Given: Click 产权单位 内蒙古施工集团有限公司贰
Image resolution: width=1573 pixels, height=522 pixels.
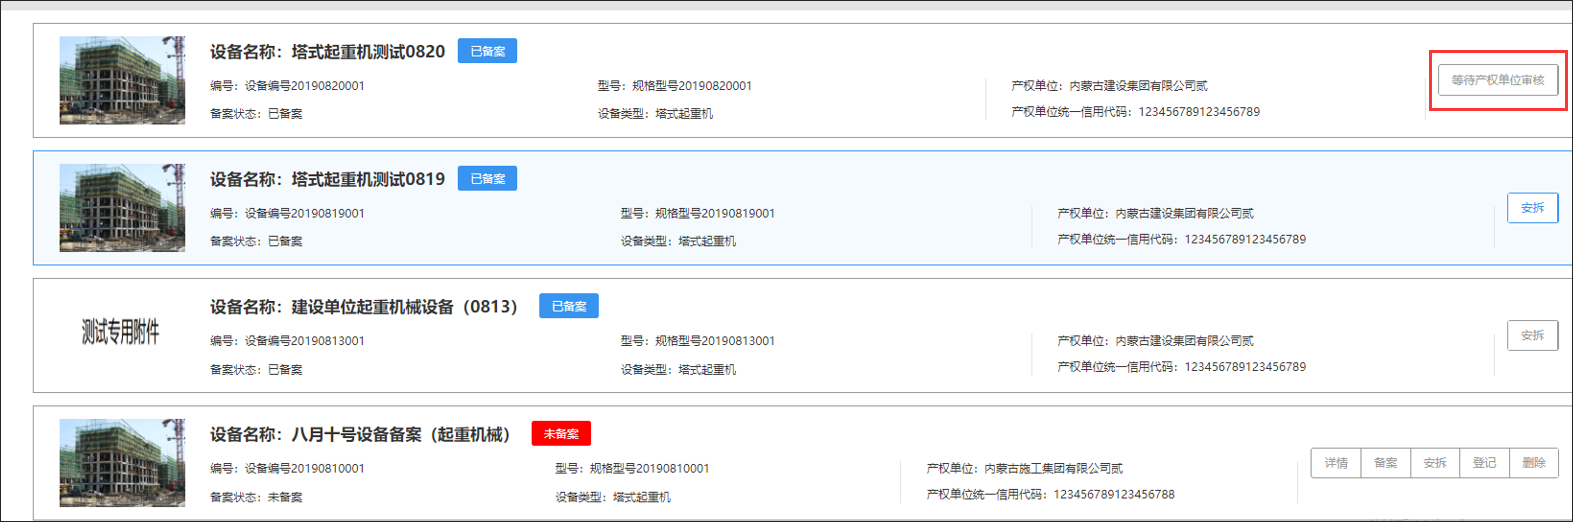Looking at the screenshot, I should (x=1025, y=468).
